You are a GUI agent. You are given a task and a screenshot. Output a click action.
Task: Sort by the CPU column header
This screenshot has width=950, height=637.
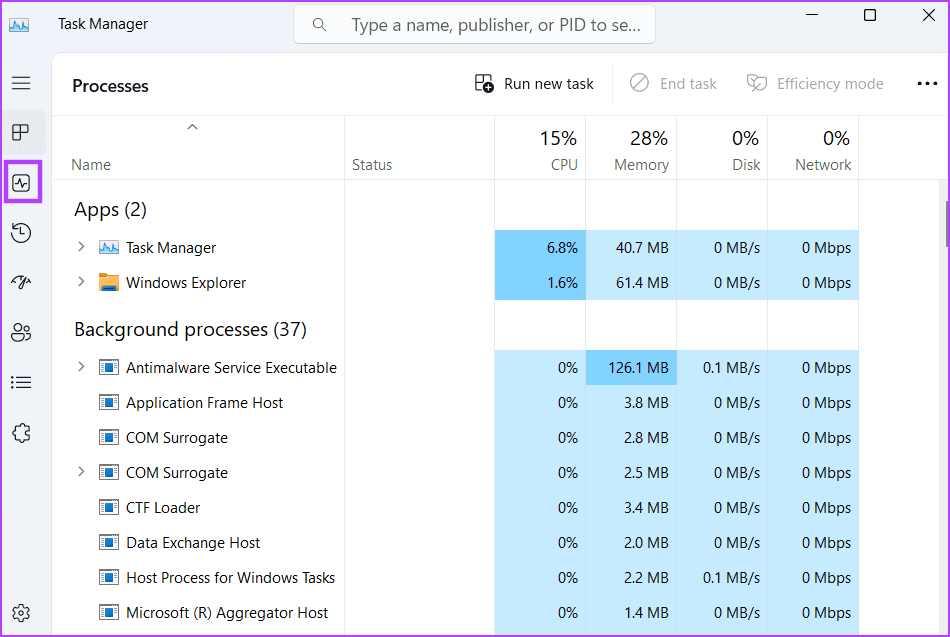[x=540, y=150]
